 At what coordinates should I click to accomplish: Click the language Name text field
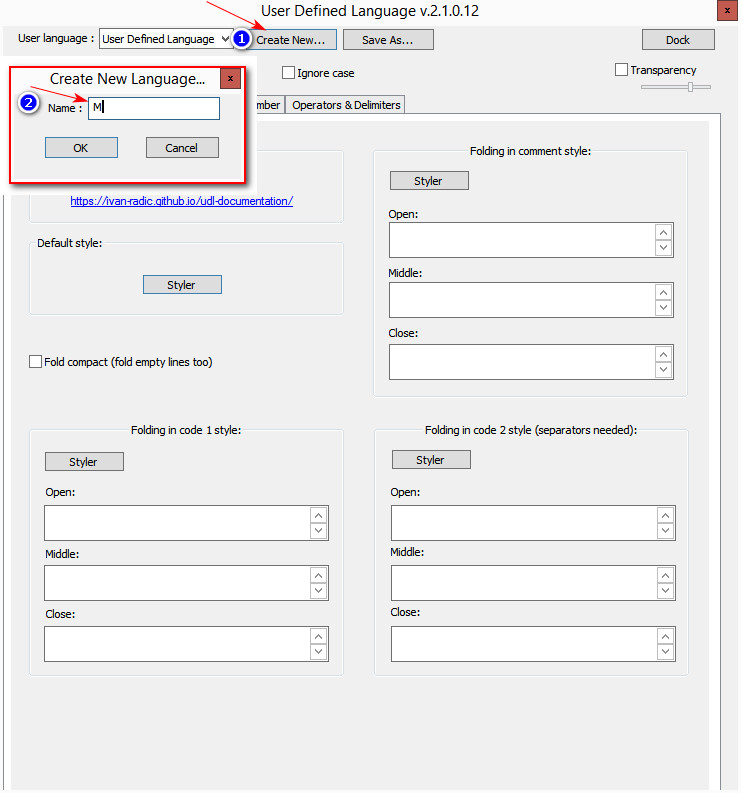tap(154, 108)
